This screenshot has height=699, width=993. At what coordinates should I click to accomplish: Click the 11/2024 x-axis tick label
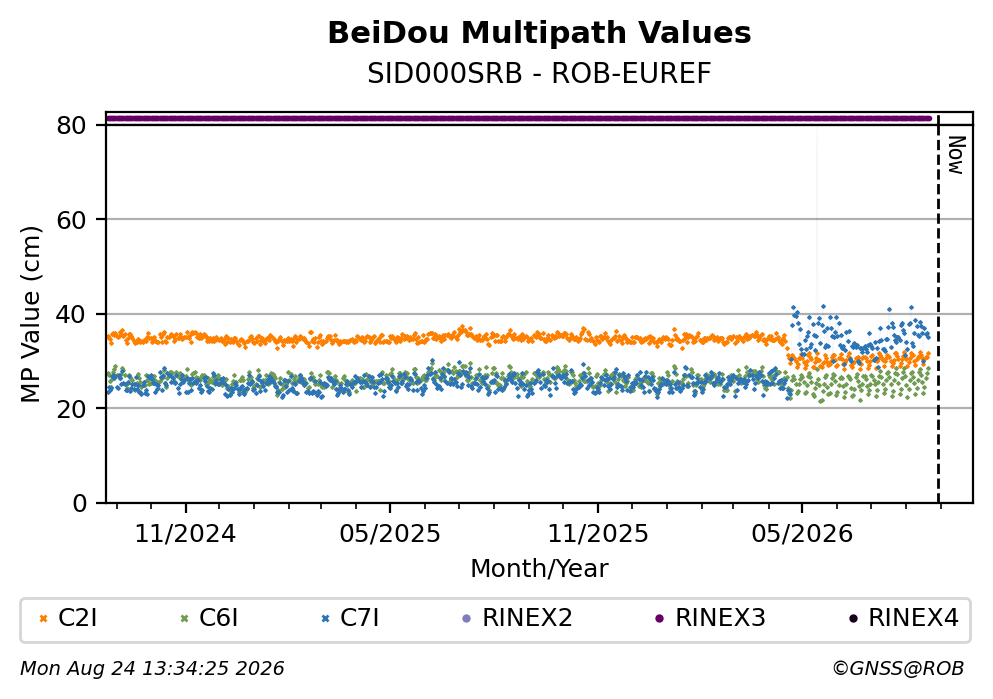tap(186, 534)
